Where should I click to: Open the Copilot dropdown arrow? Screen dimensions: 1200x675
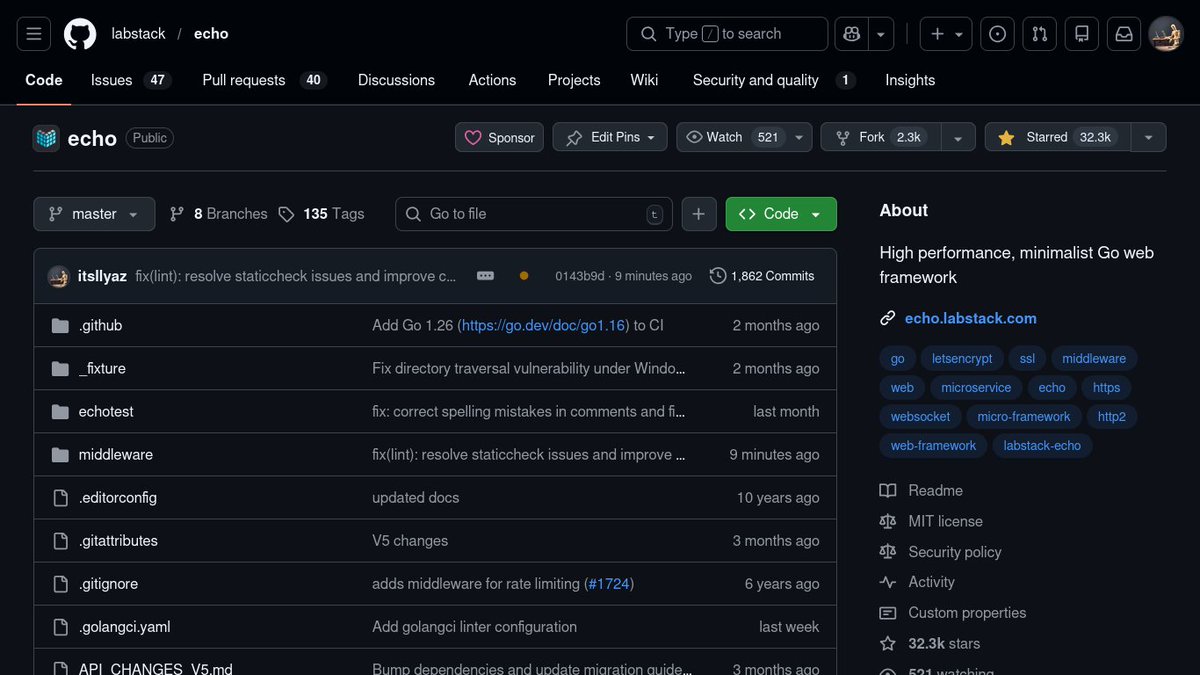click(x=881, y=34)
